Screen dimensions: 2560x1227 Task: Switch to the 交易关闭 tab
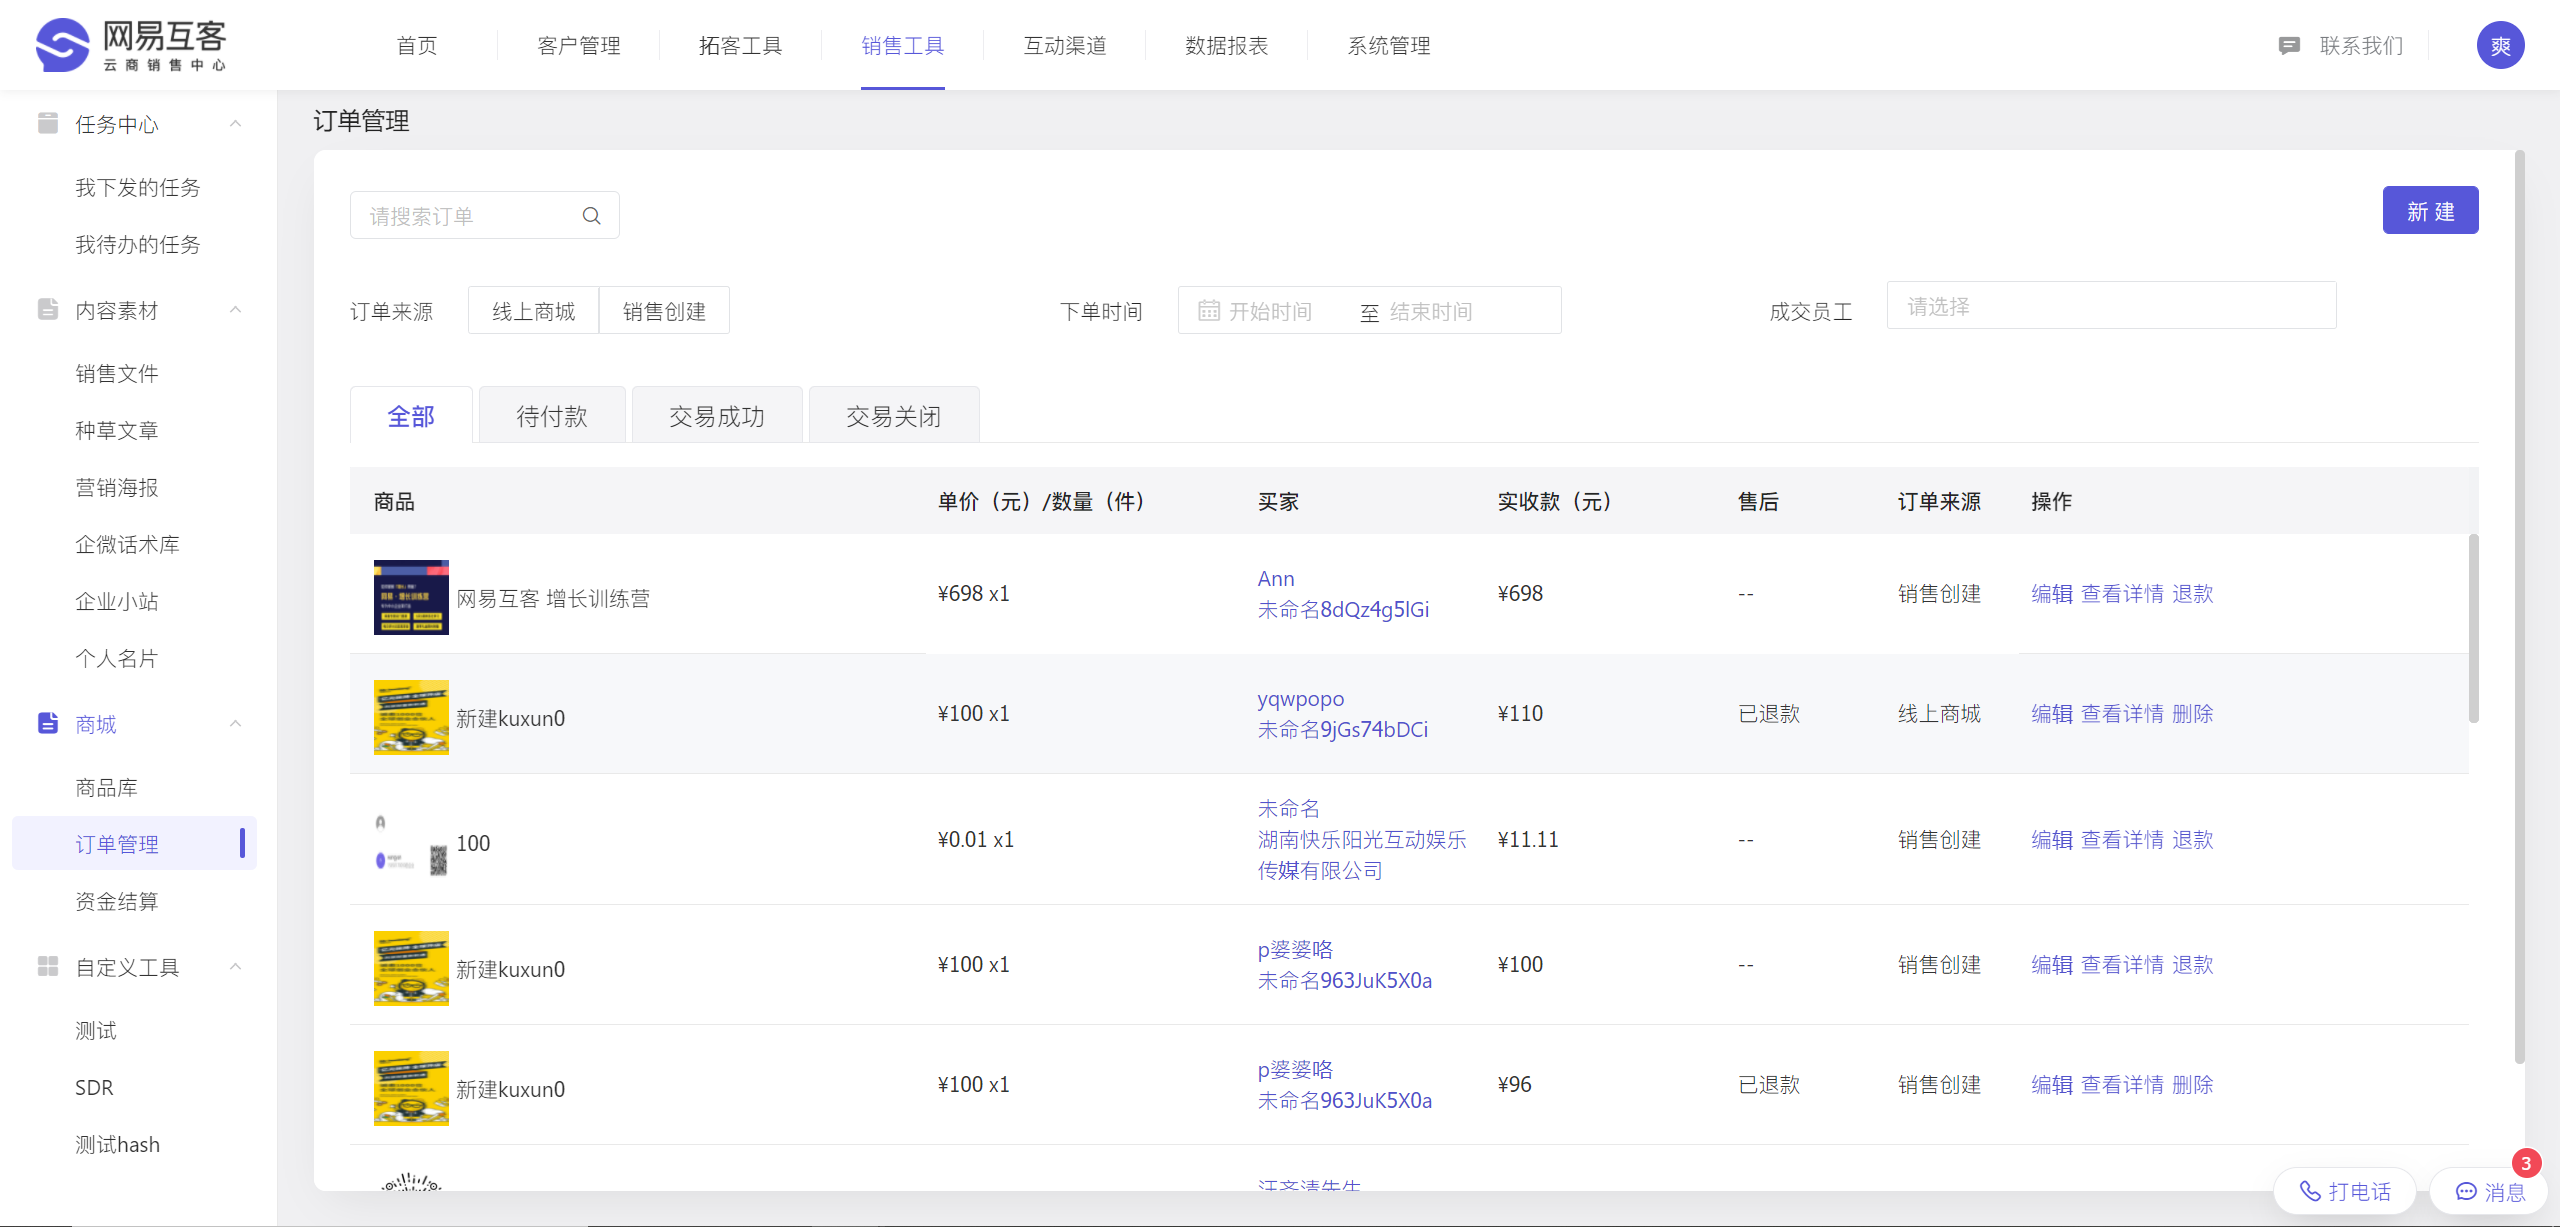[x=894, y=416]
